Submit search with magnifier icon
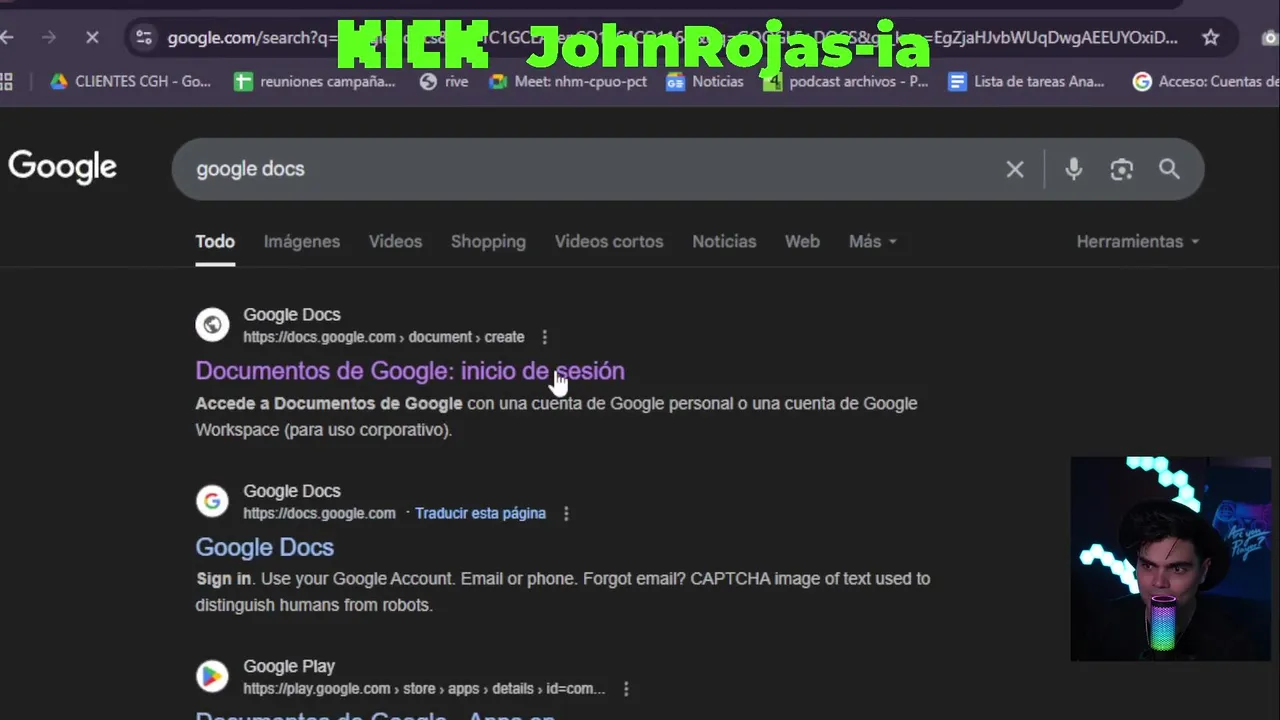Image resolution: width=1280 pixels, height=720 pixels. [1169, 169]
